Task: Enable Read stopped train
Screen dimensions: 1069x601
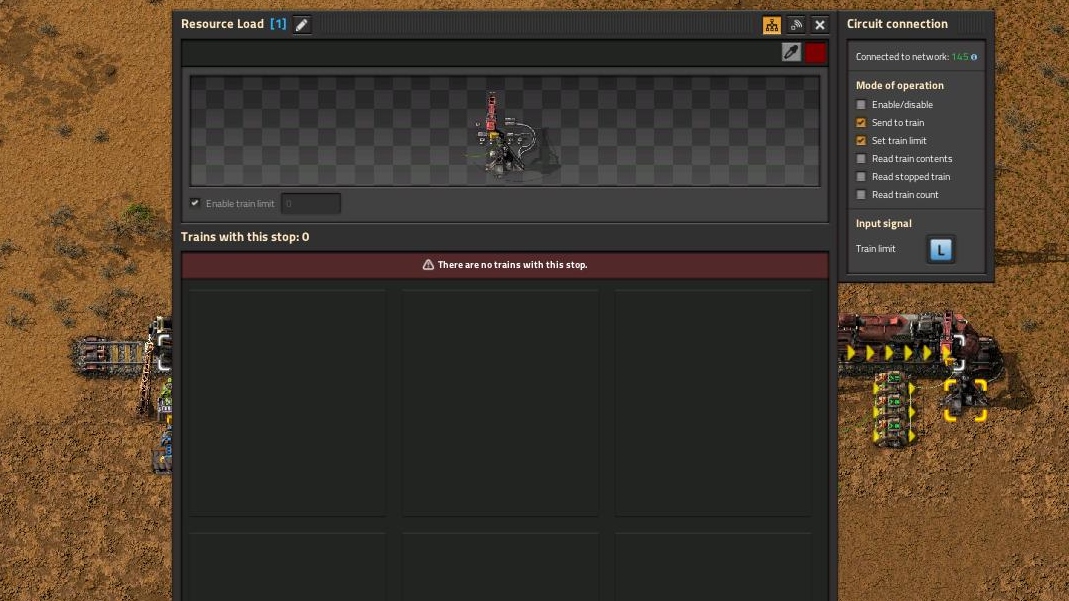Action: 861,176
